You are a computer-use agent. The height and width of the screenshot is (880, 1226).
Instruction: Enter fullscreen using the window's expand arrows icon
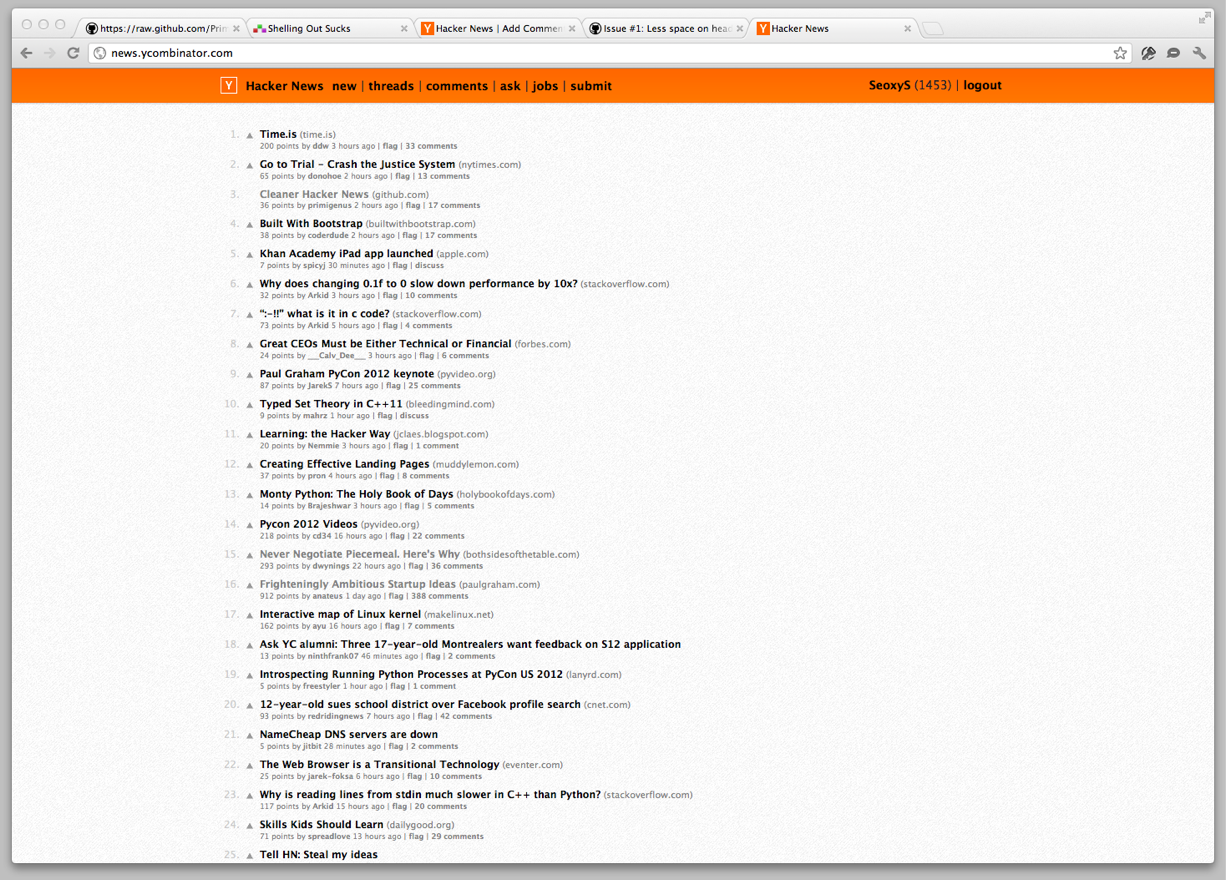click(1204, 18)
